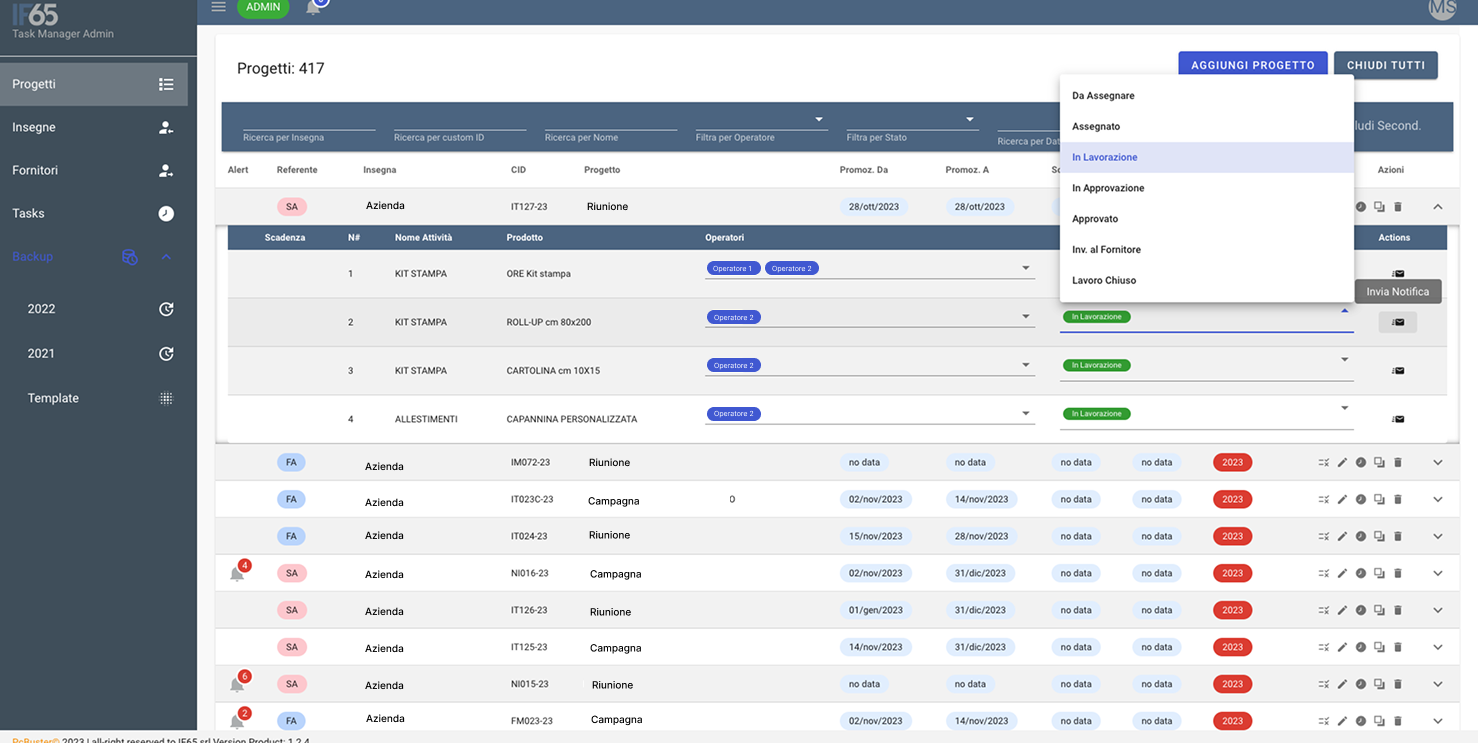The width and height of the screenshot is (1478, 743).
Task: Click the AGGIUNGI PROGETTO button
Action: [x=1253, y=65]
